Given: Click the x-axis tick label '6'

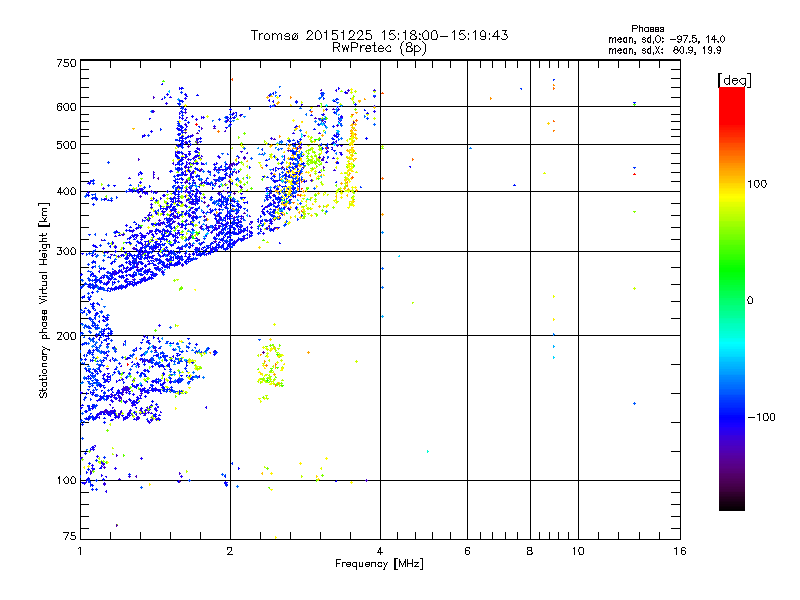Looking at the screenshot, I should [x=467, y=551].
